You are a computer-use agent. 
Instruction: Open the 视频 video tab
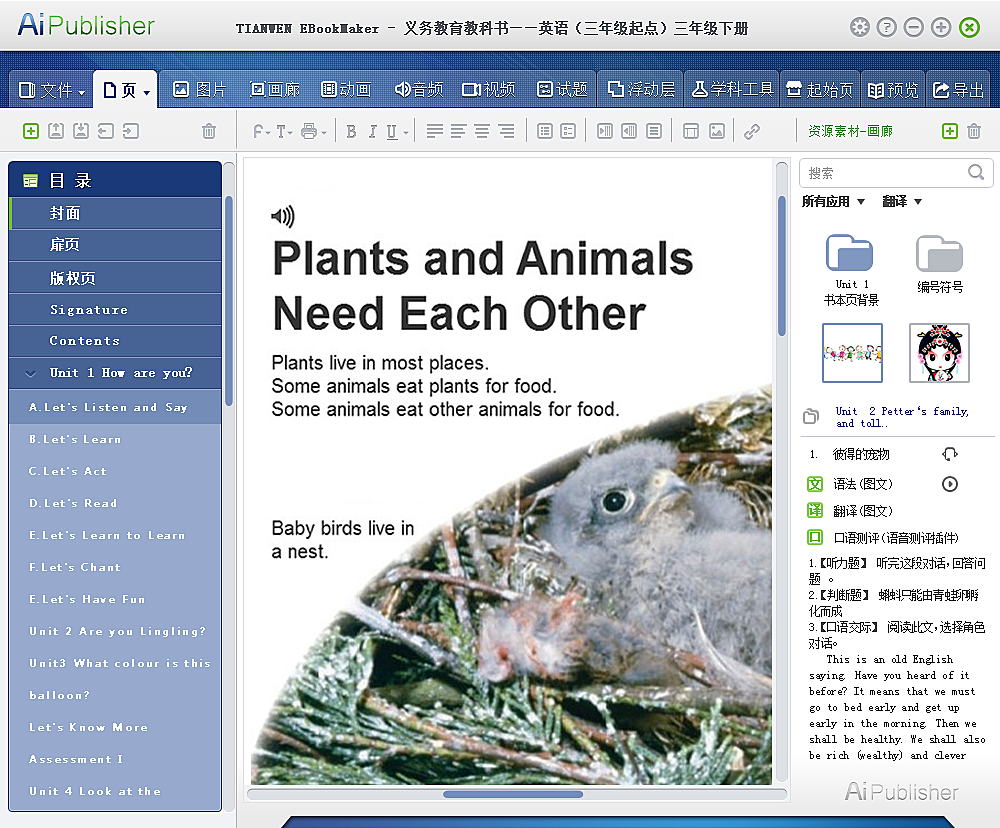489,90
